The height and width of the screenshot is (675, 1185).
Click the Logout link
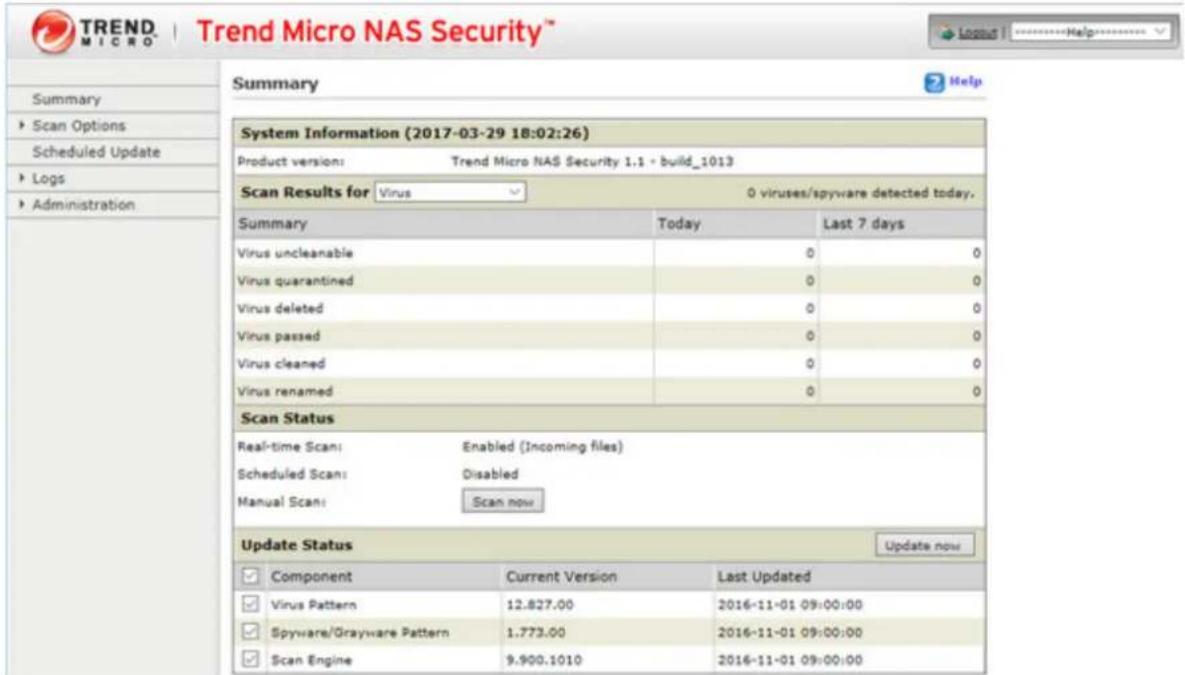977,33
